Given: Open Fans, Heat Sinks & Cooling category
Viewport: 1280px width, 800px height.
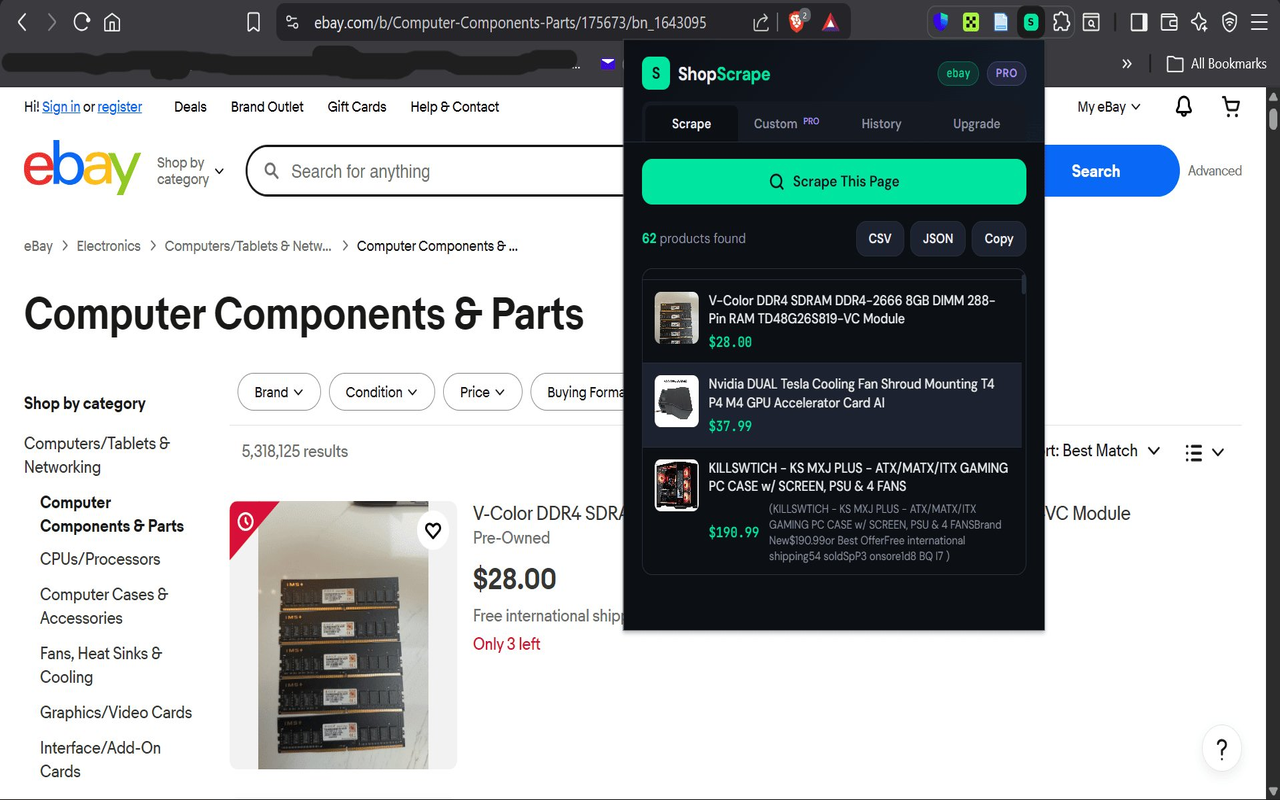Looking at the screenshot, I should [101, 665].
